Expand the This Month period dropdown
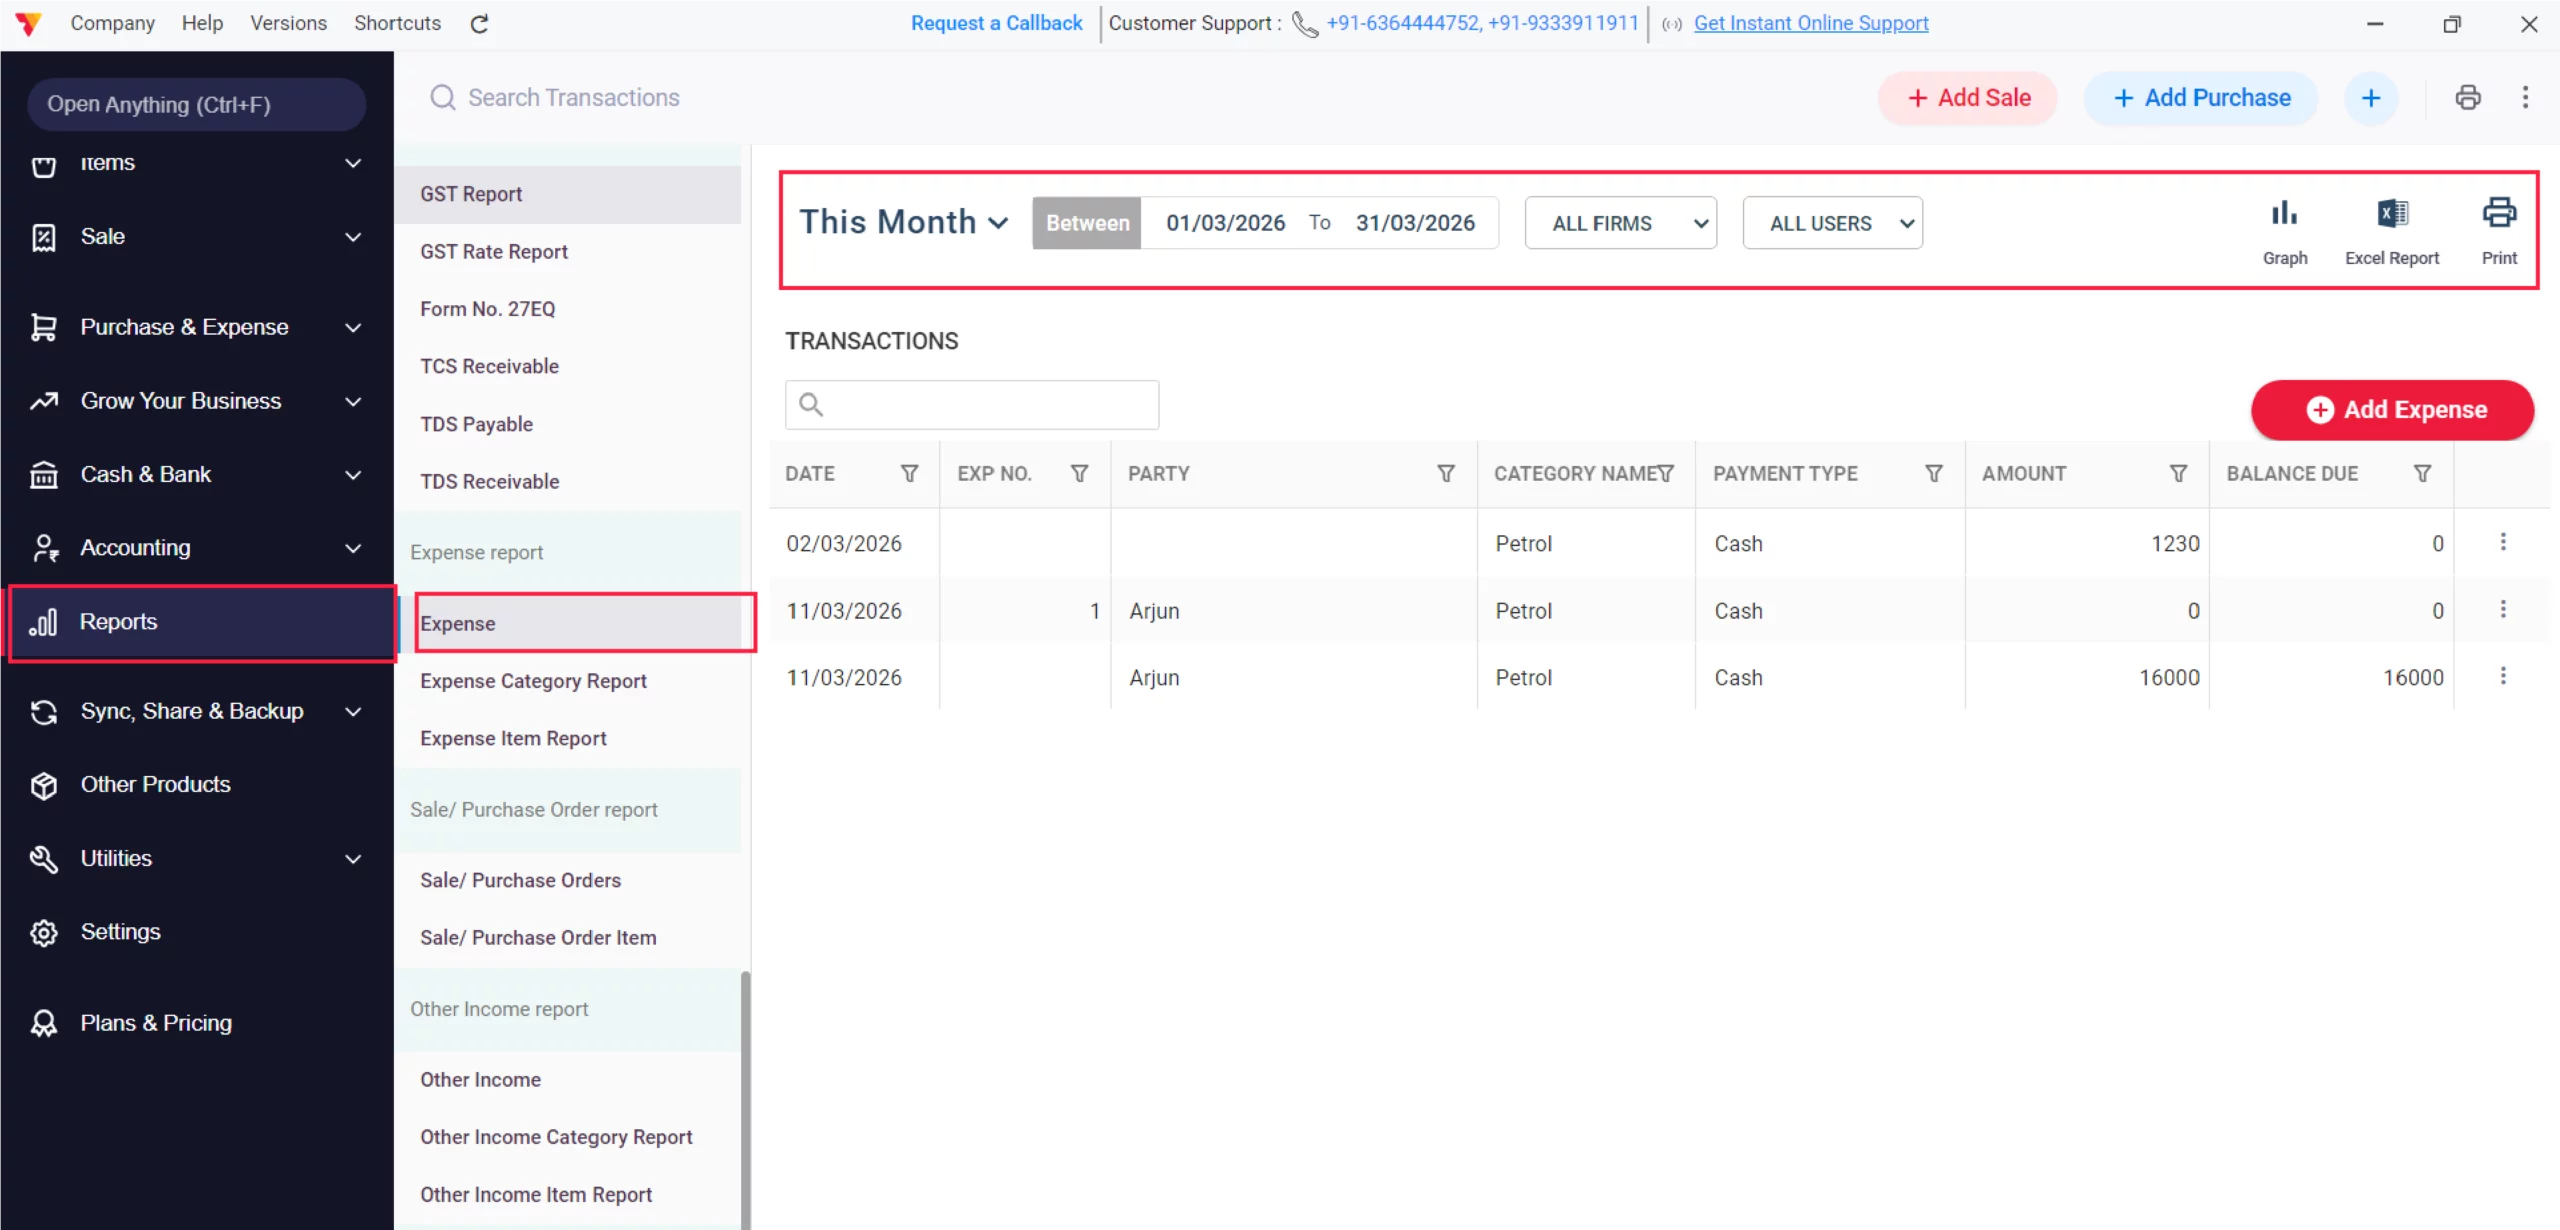This screenshot has height=1230, width=2560. click(903, 222)
